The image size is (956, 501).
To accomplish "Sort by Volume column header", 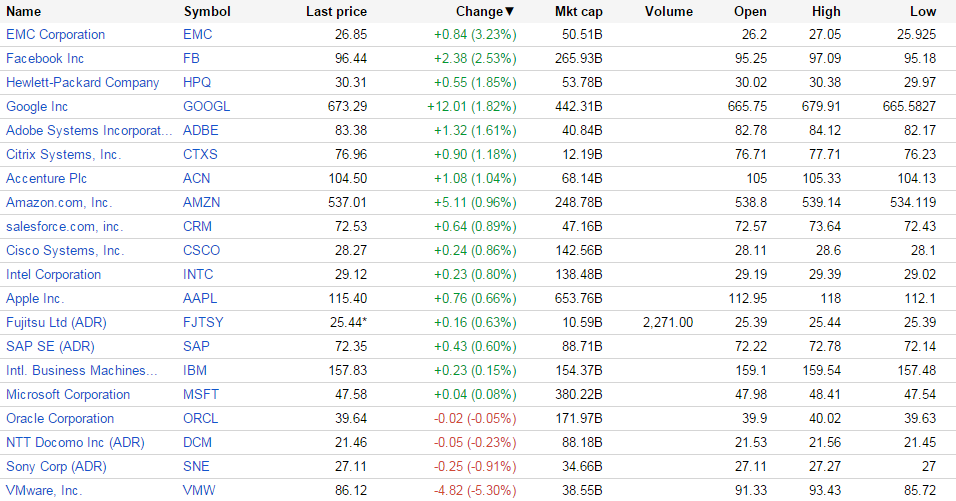I will coord(669,12).
